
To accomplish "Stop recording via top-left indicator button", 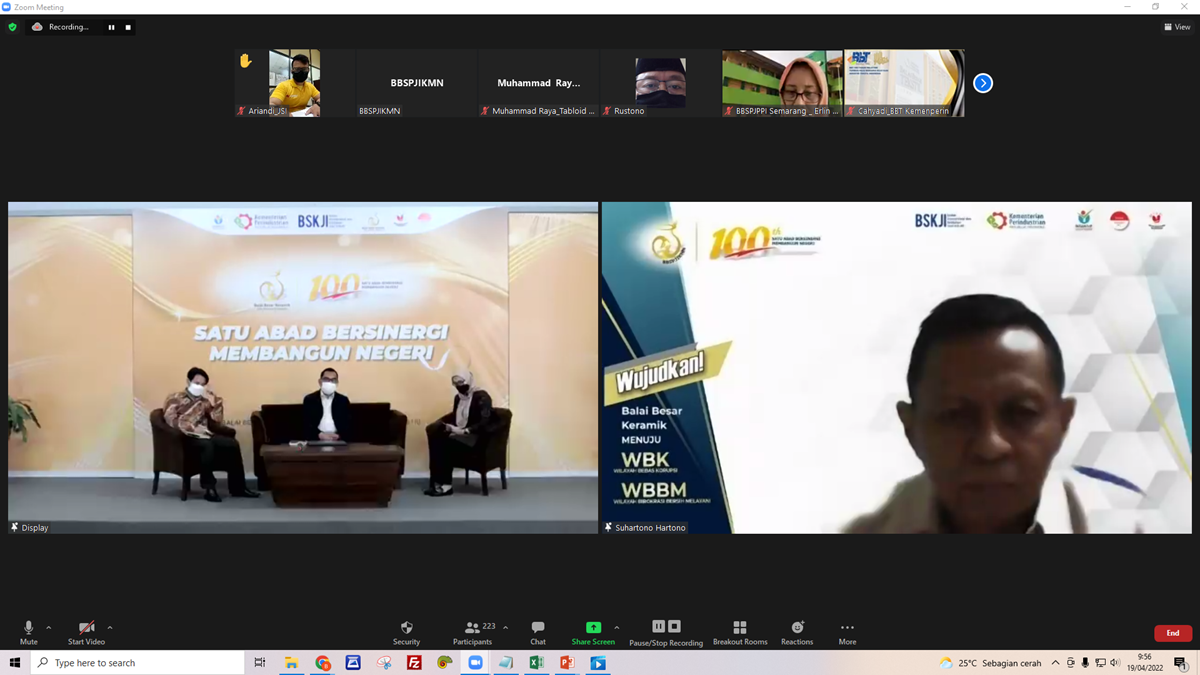I will pyautogui.click(x=128, y=27).
